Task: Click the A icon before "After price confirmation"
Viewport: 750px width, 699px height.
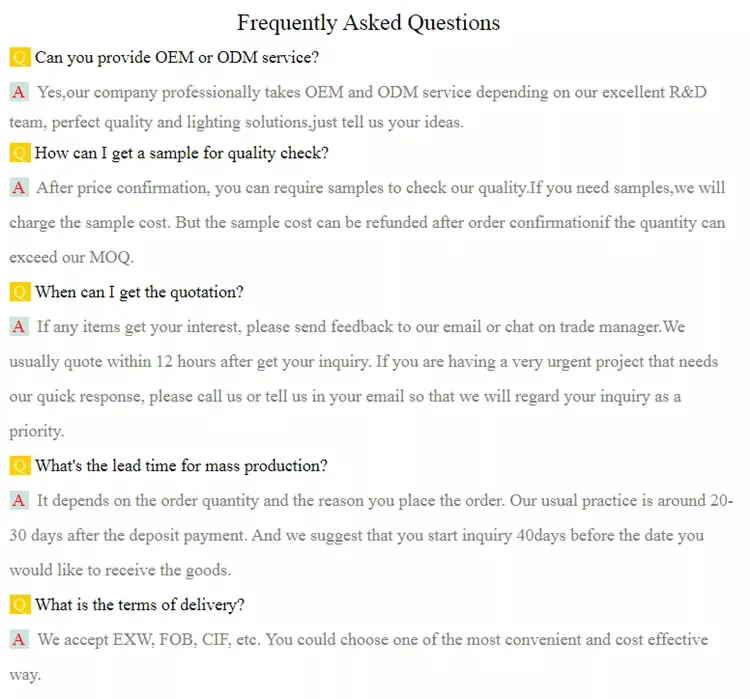Action: click(19, 188)
